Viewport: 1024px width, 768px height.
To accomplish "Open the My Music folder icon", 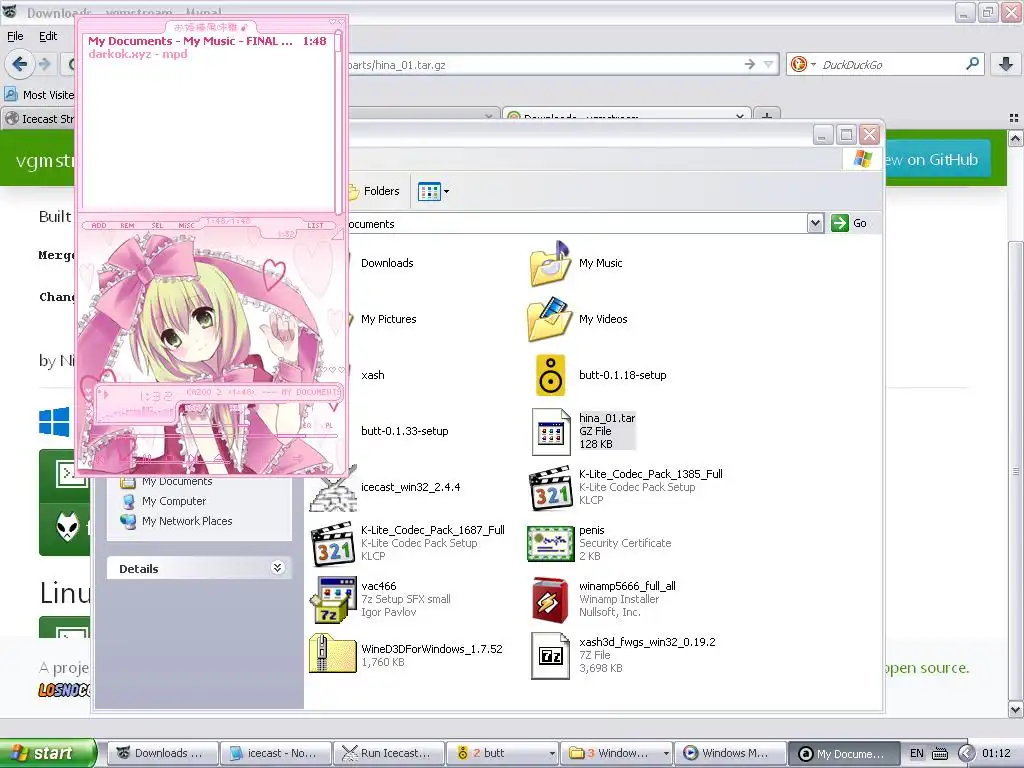I will 549,263.
